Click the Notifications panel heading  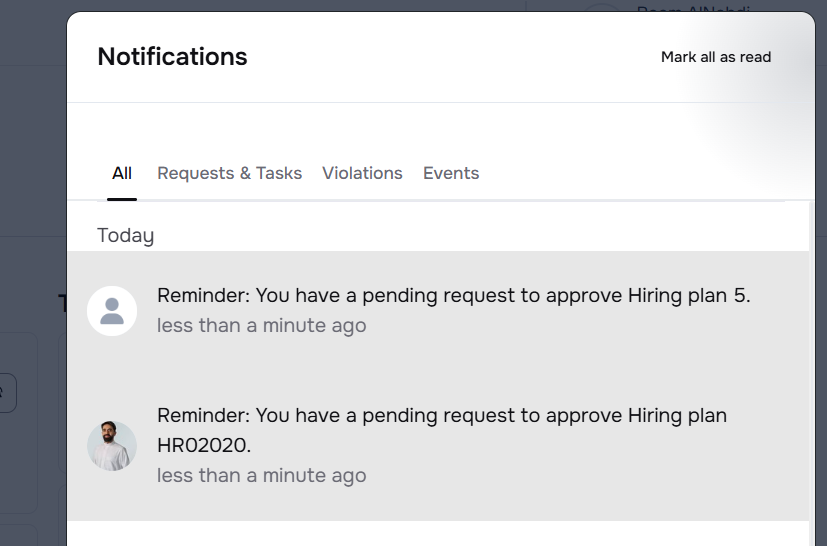coord(172,57)
